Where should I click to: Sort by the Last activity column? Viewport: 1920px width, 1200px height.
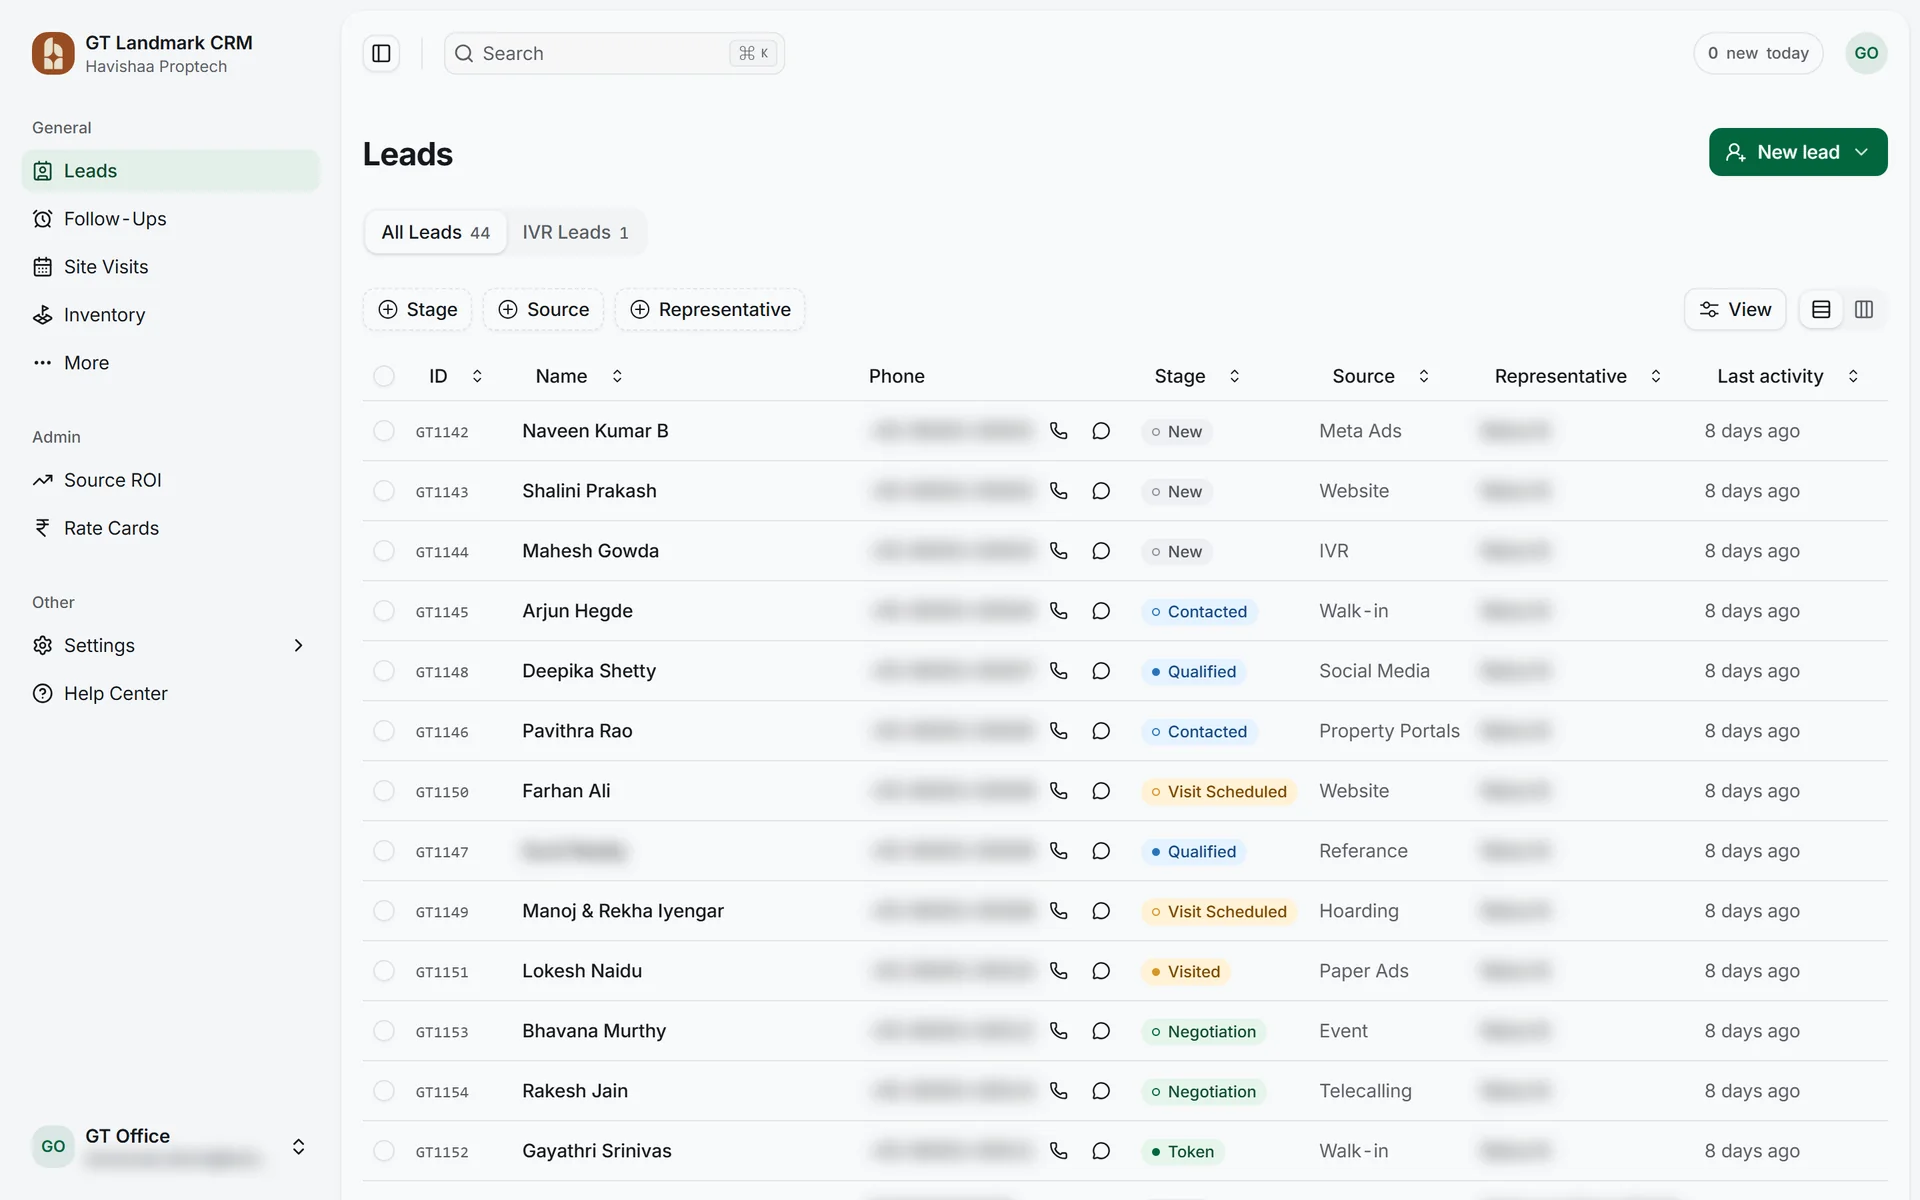(1787, 376)
